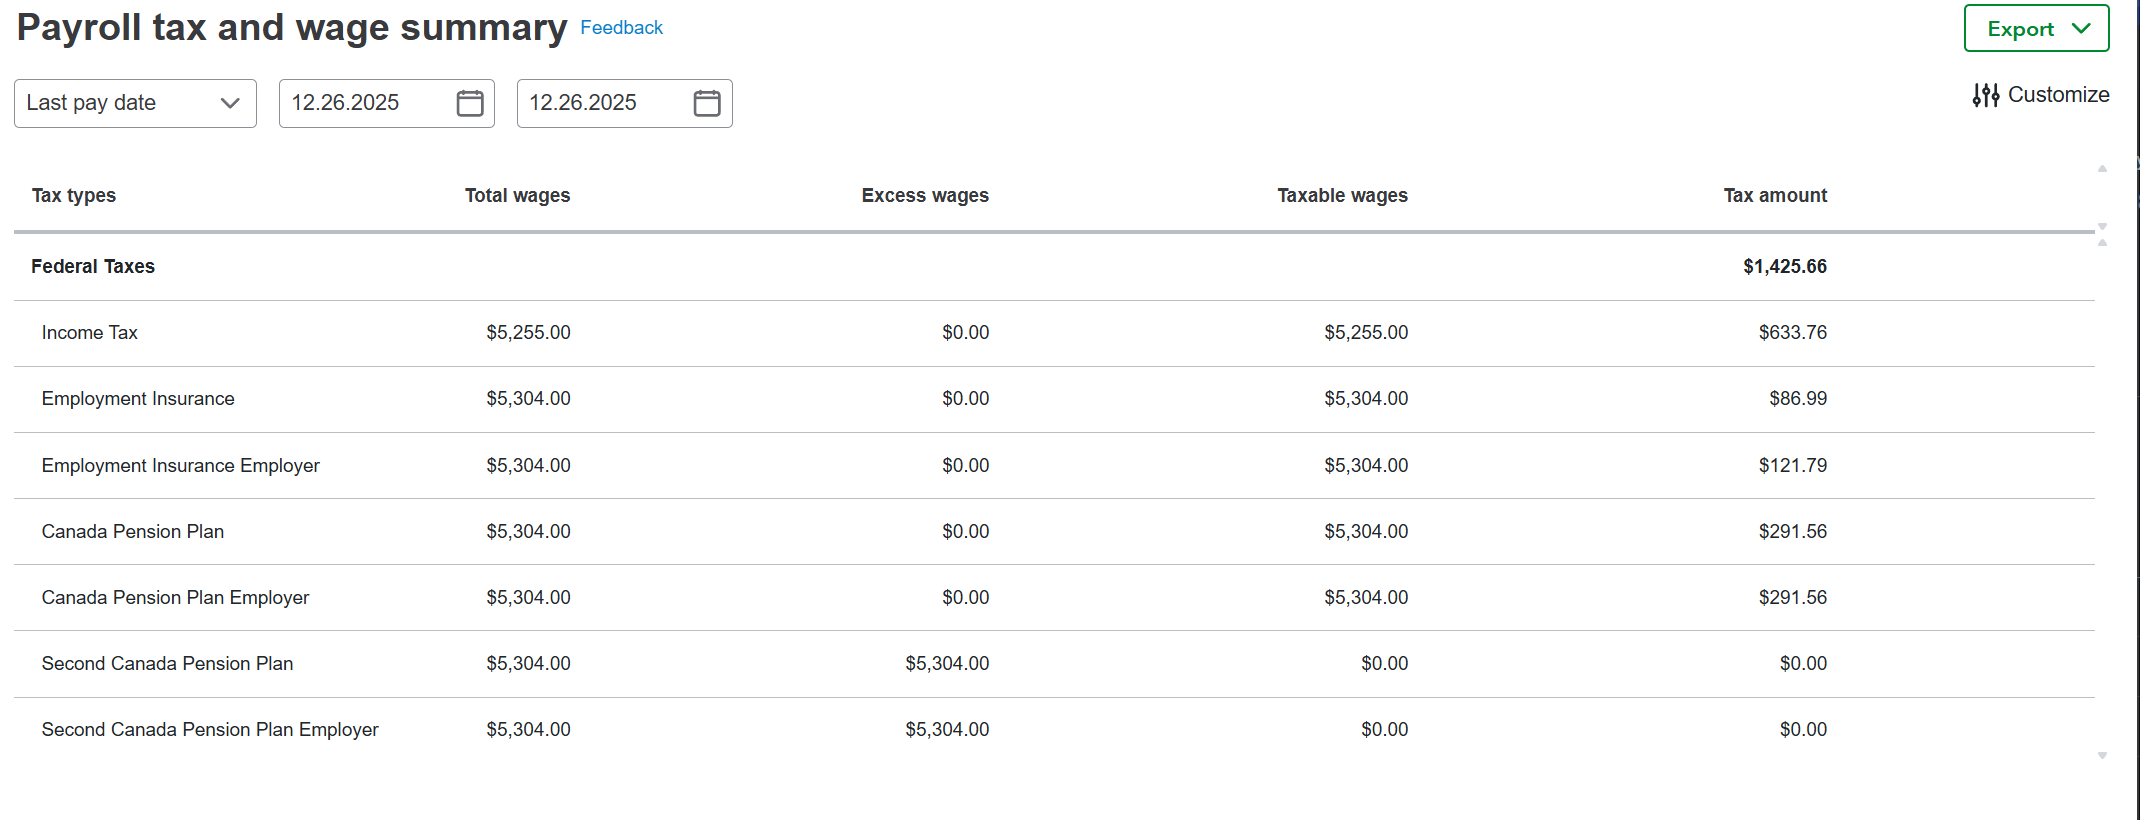
Task: Select the Federal Taxes group row
Action: (x=93, y=266)
